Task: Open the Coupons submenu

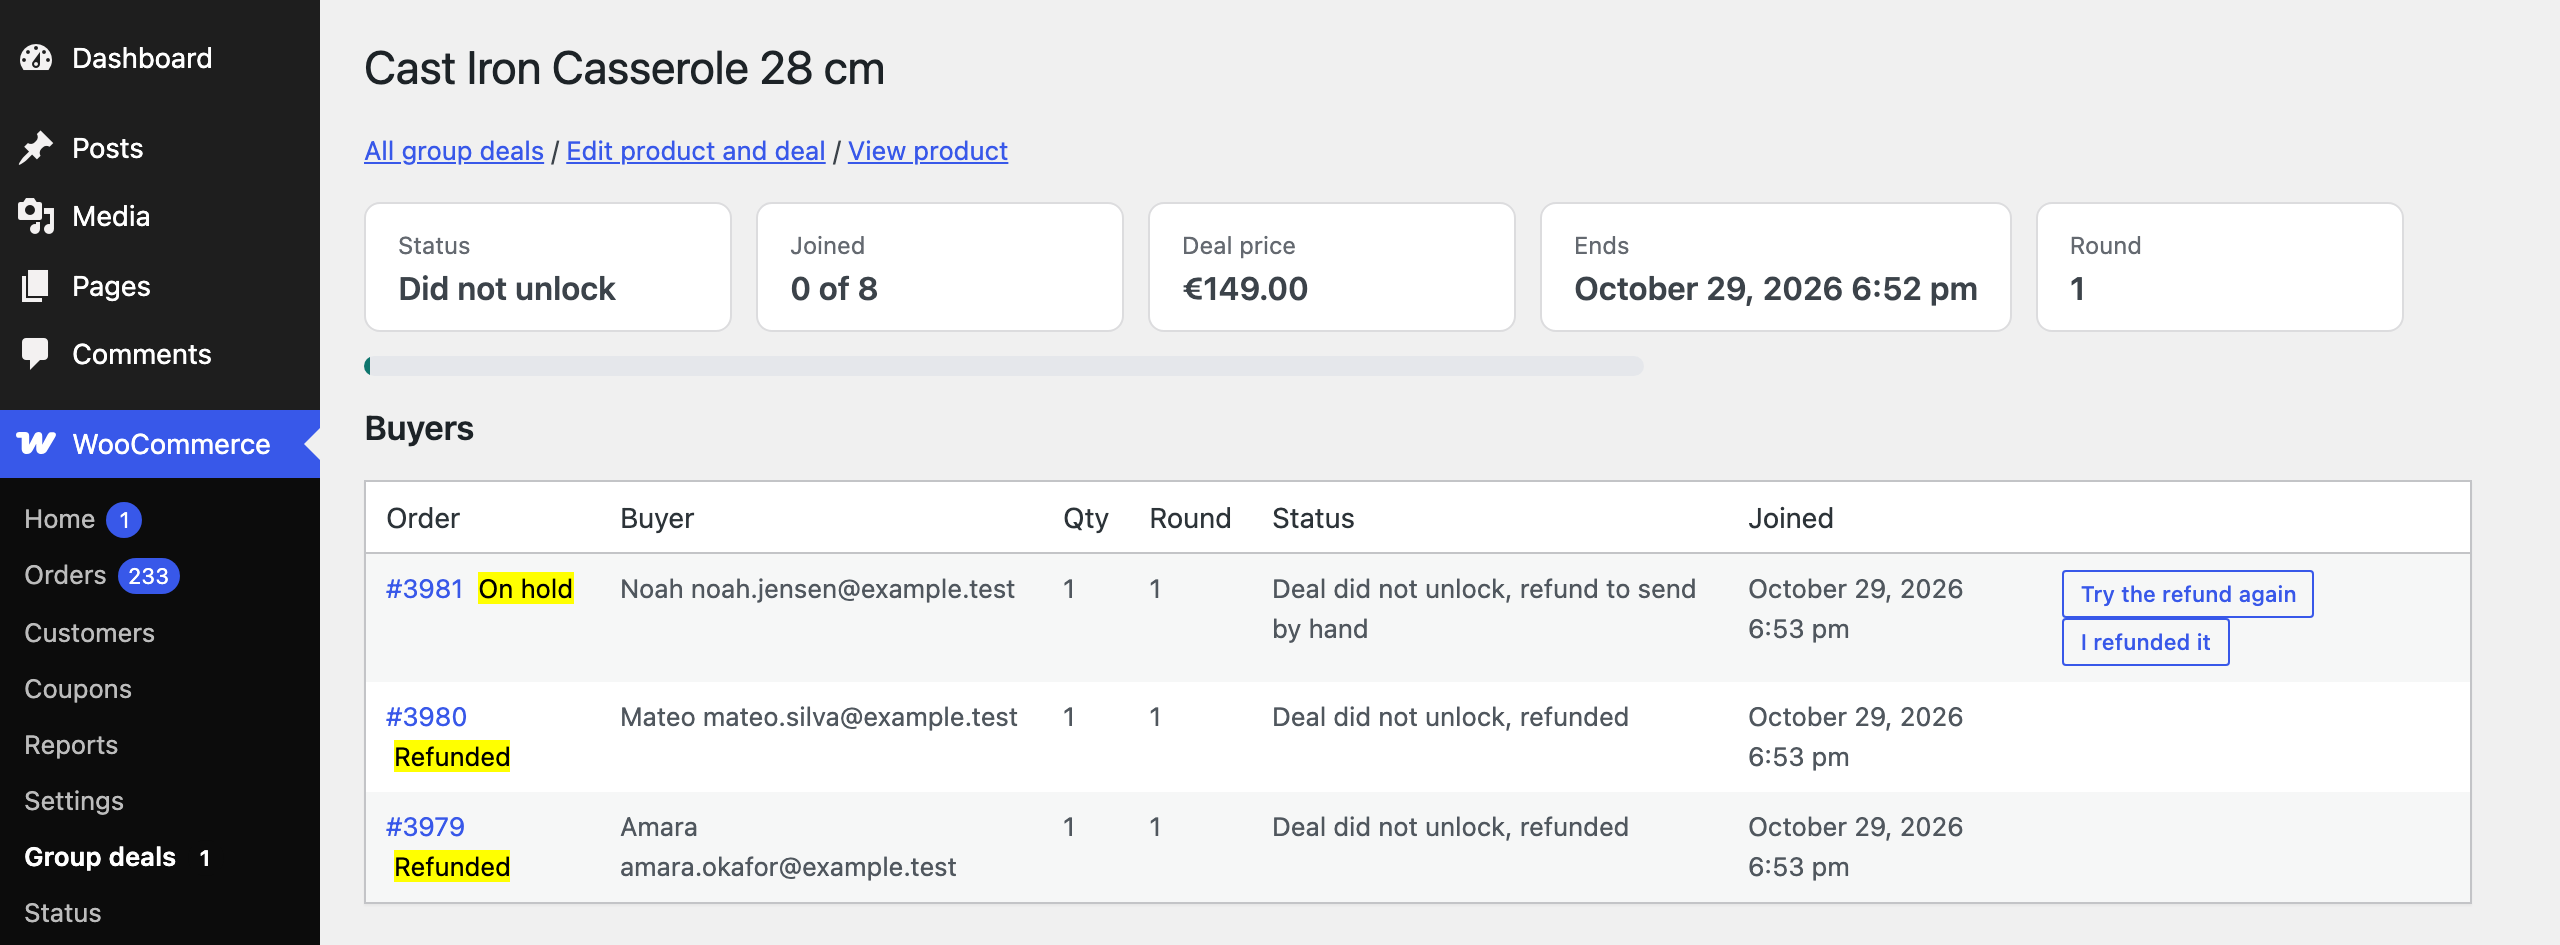Action: (x=78, y=689)
